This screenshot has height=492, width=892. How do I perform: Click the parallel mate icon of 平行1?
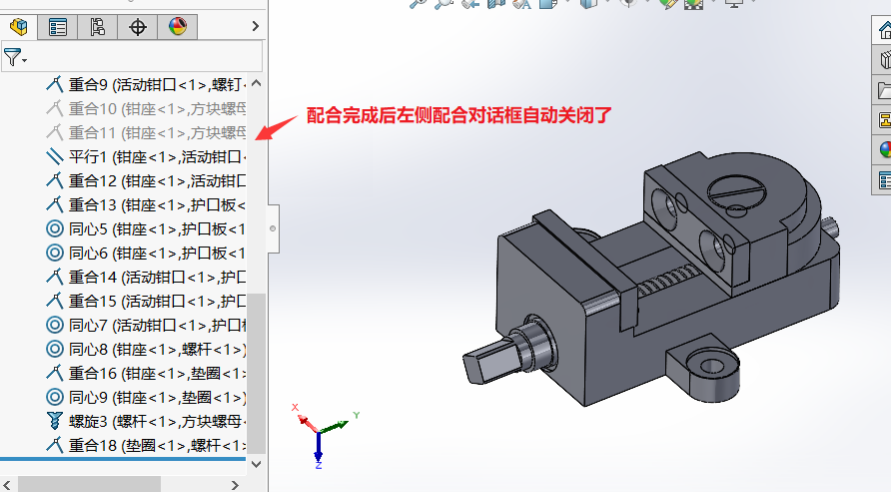coord(55,156)
